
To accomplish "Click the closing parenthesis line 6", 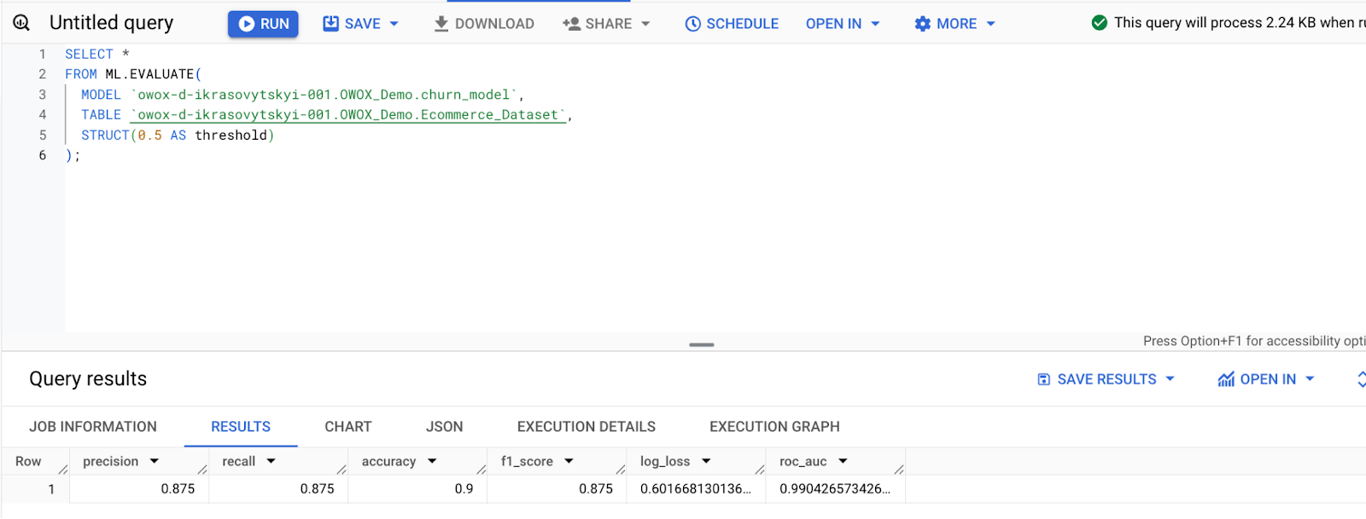I will 72,156.
